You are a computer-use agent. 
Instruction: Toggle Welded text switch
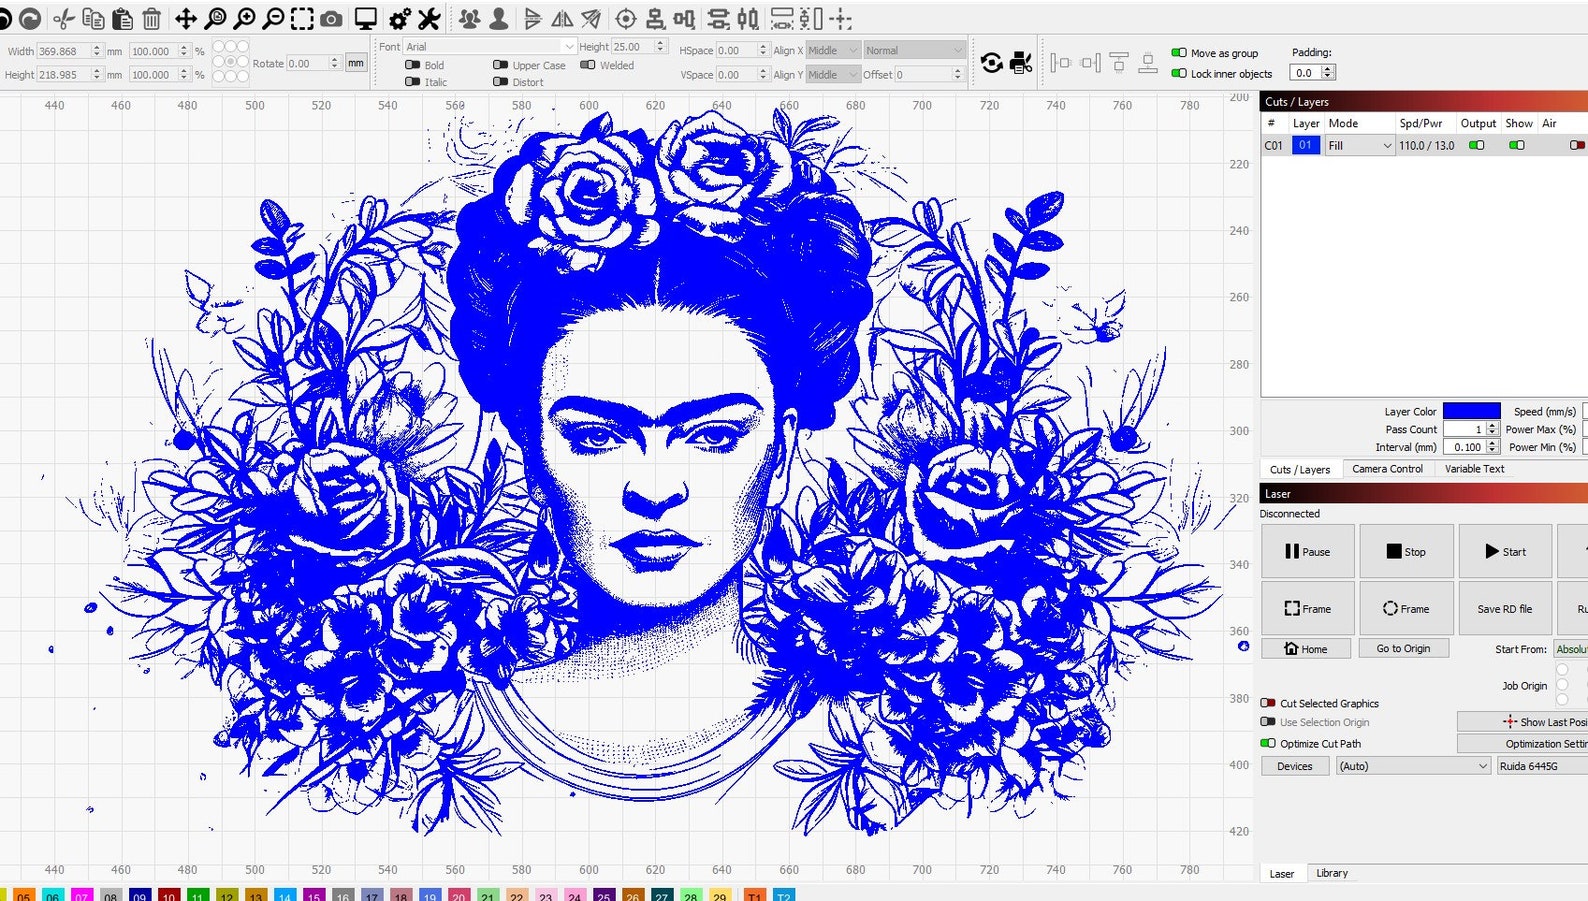coord(587,65)
